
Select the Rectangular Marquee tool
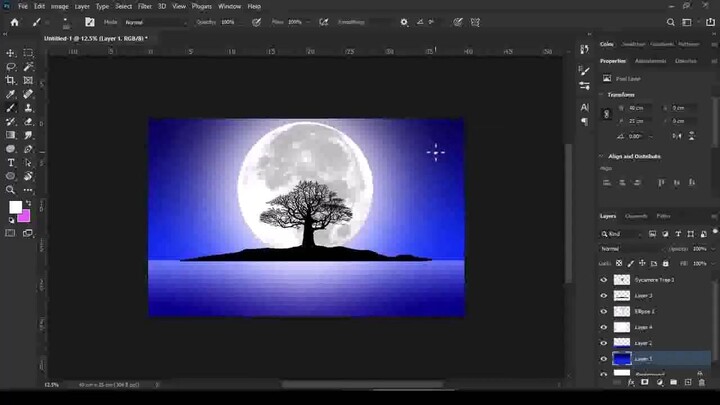click(28, 53)
